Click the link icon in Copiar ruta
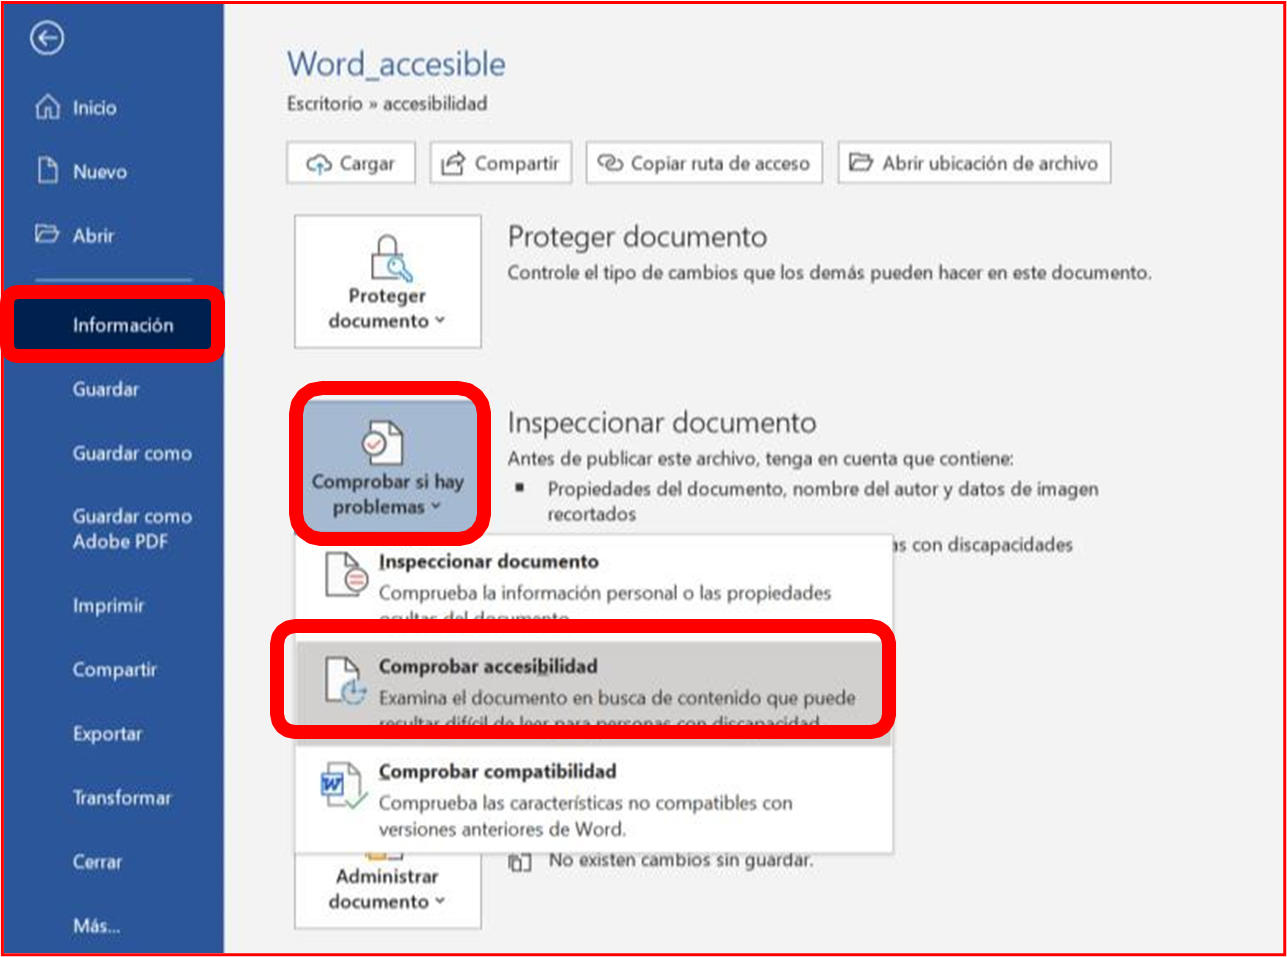 coord(610,163)
